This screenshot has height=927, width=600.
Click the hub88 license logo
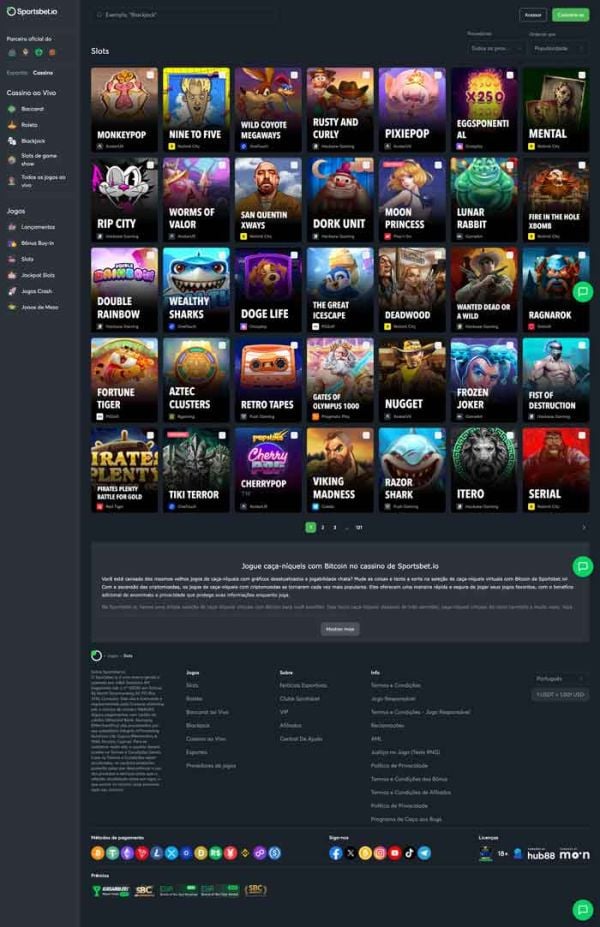click(541, 855)
